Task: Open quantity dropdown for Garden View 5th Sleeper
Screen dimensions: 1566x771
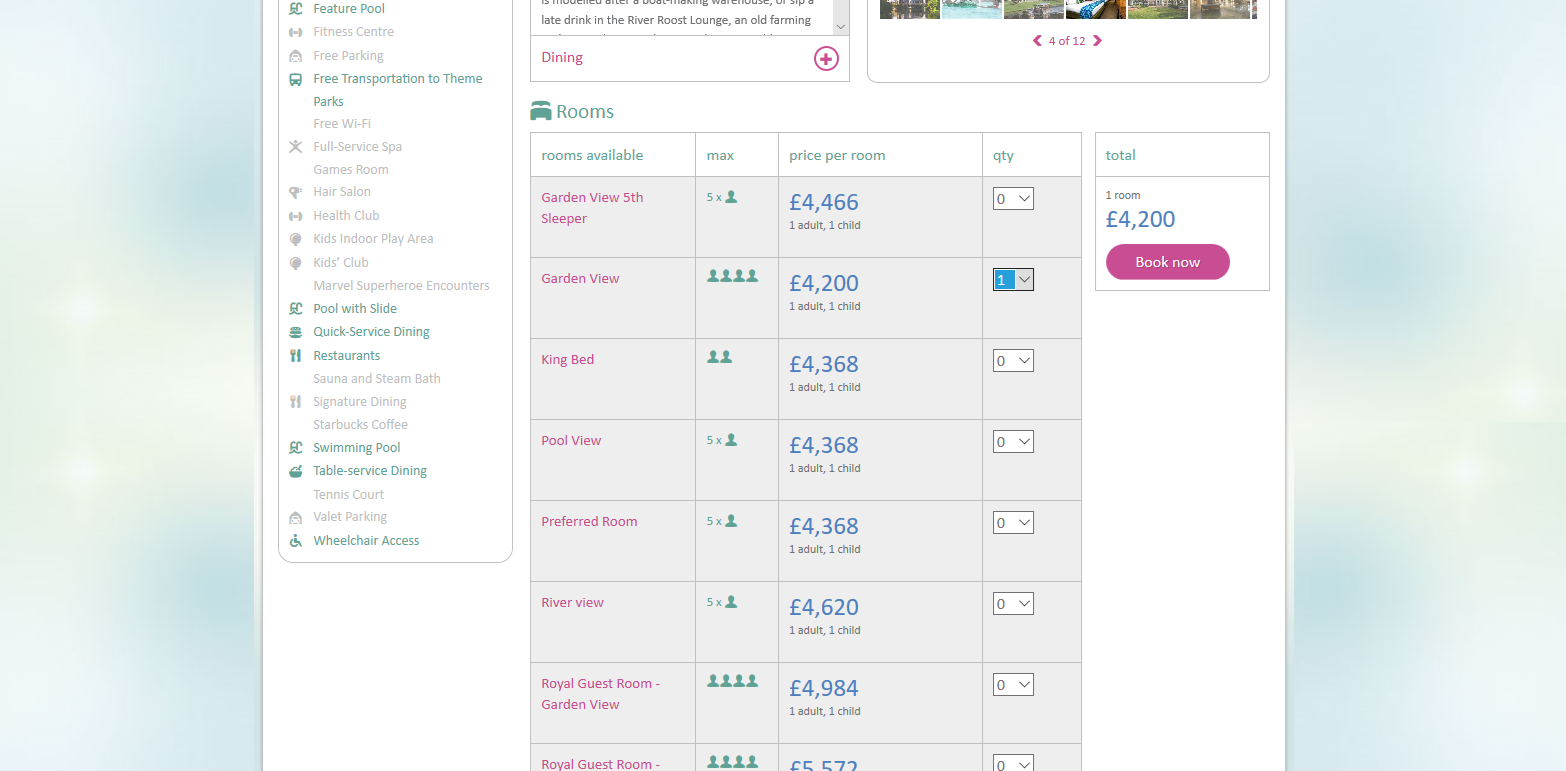Action: click(1013, 199)
